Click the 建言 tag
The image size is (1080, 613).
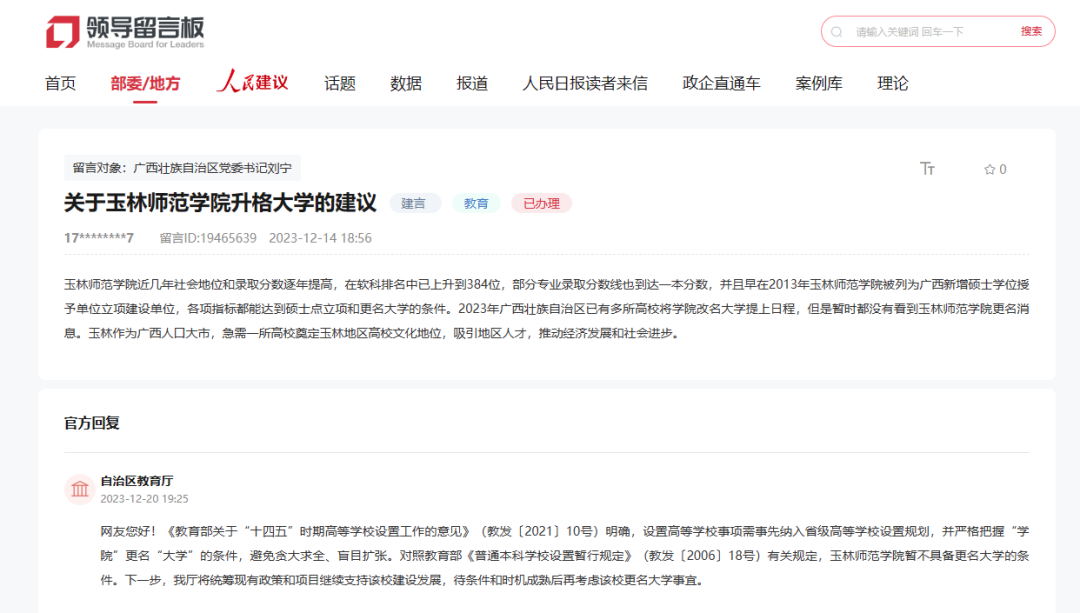click(x=415, y=203)
